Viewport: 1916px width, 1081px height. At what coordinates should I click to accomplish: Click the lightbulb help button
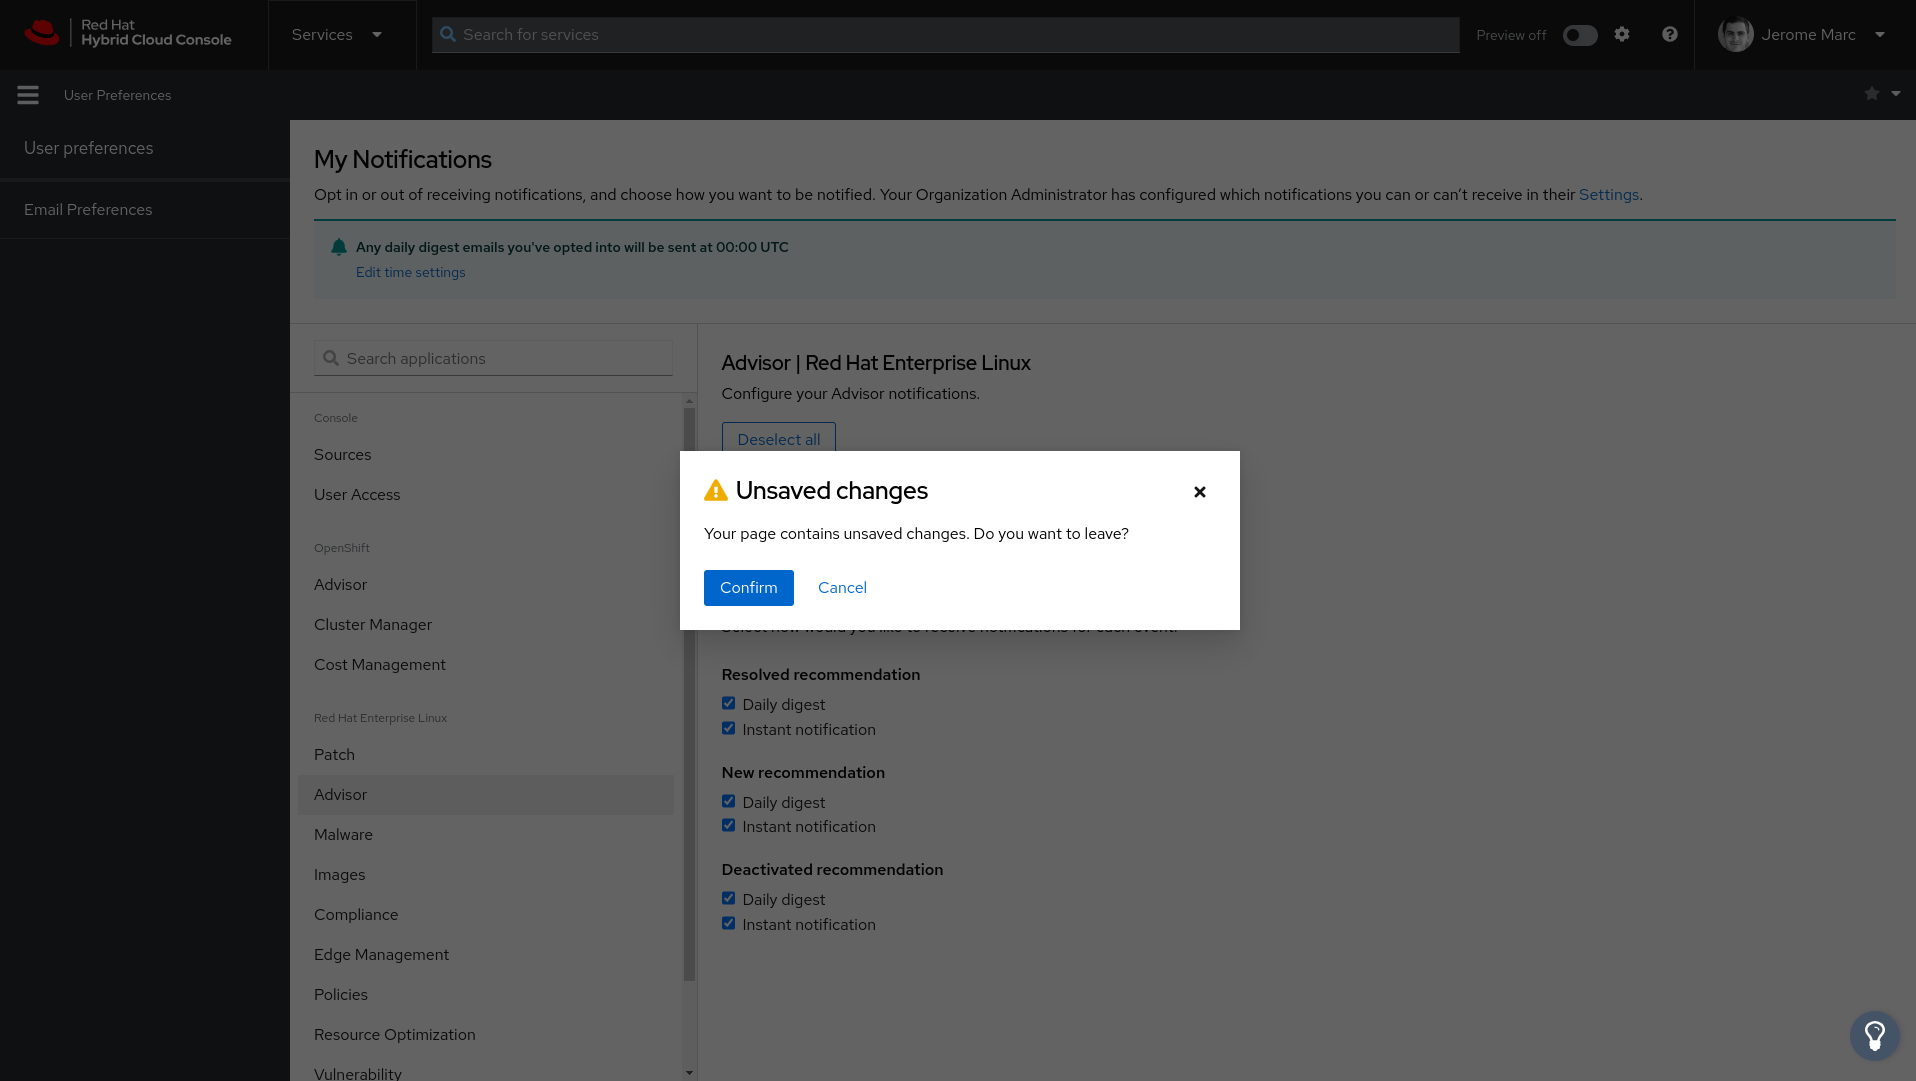click(x=1874, y=1035)
